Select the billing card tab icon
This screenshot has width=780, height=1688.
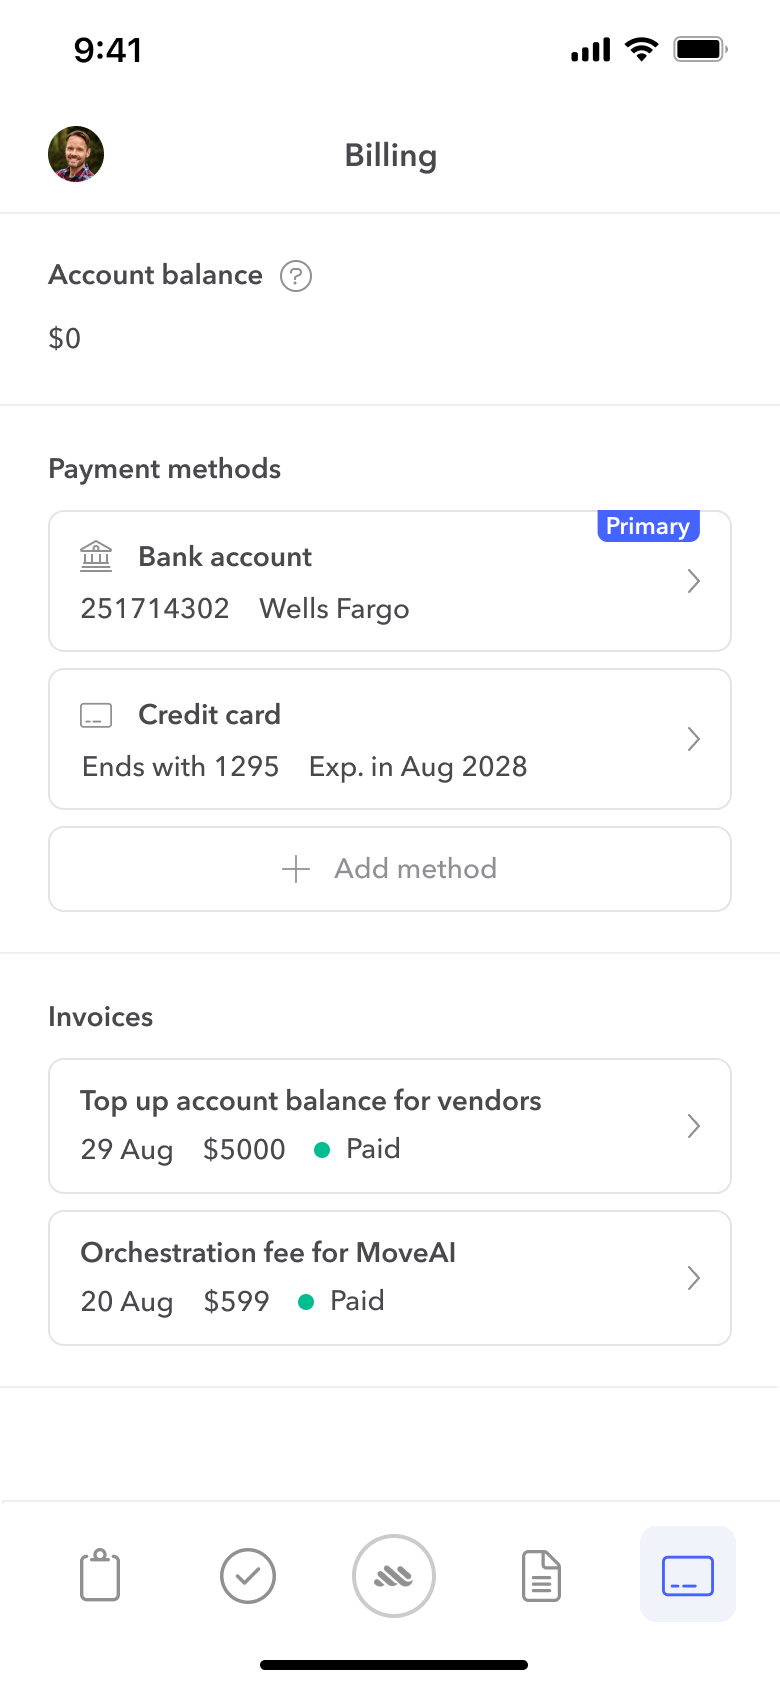[x=688, y=1575]
